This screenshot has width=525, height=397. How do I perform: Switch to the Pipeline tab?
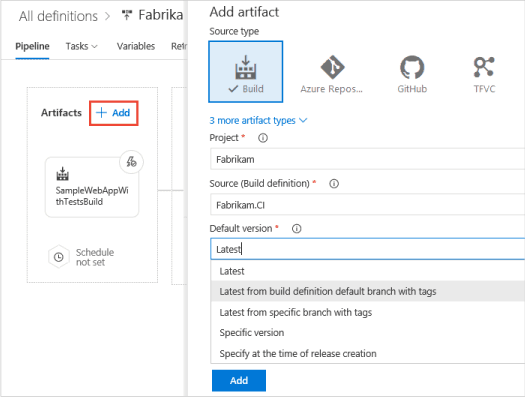[x=32, y=46]
